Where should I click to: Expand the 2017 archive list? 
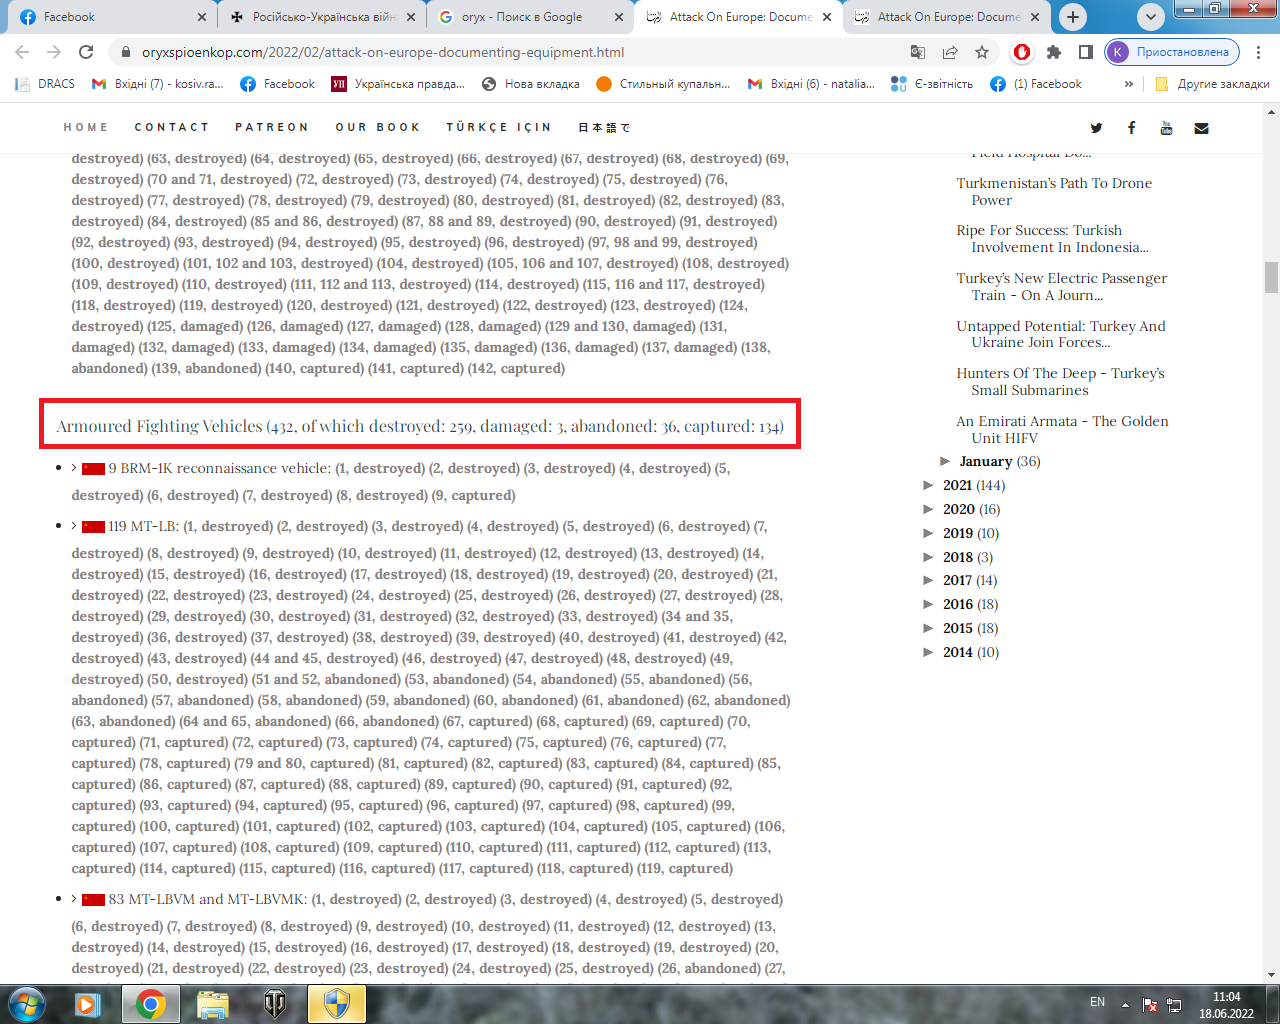(x=929, y=580)
